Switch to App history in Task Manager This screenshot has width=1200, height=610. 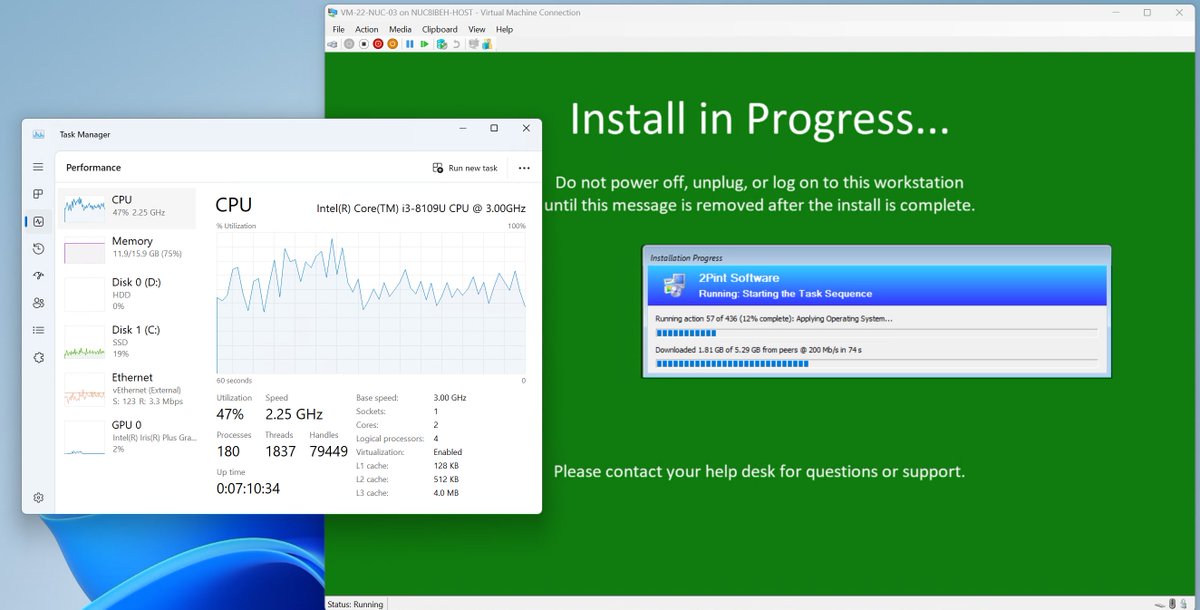[38, 248]
